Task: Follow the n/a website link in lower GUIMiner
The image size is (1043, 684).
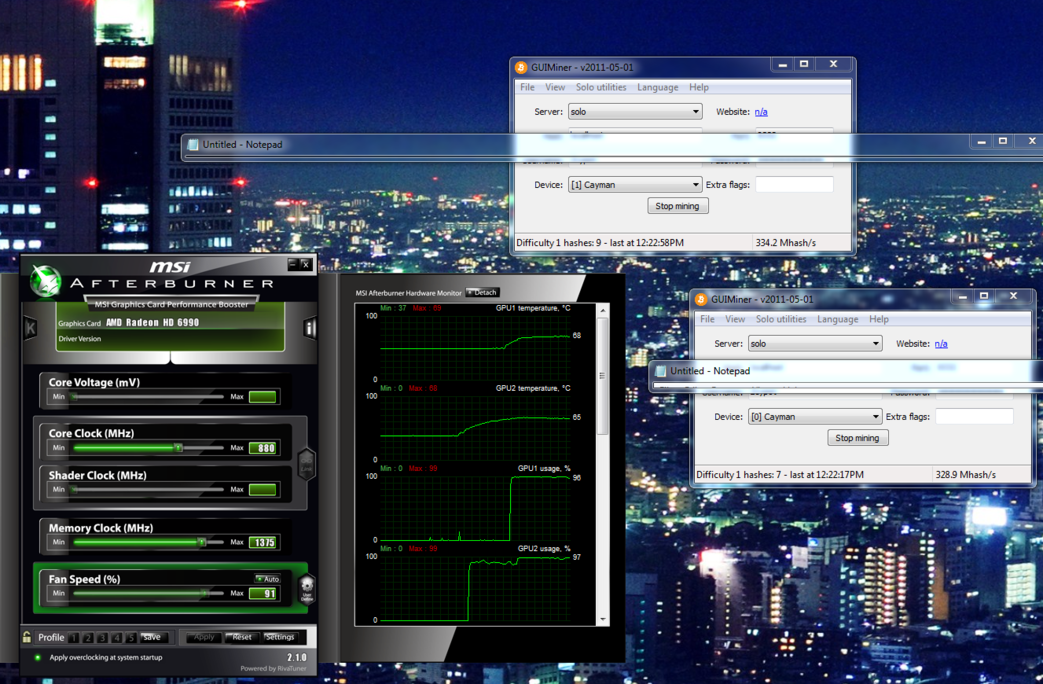Action: coord(941,344)
